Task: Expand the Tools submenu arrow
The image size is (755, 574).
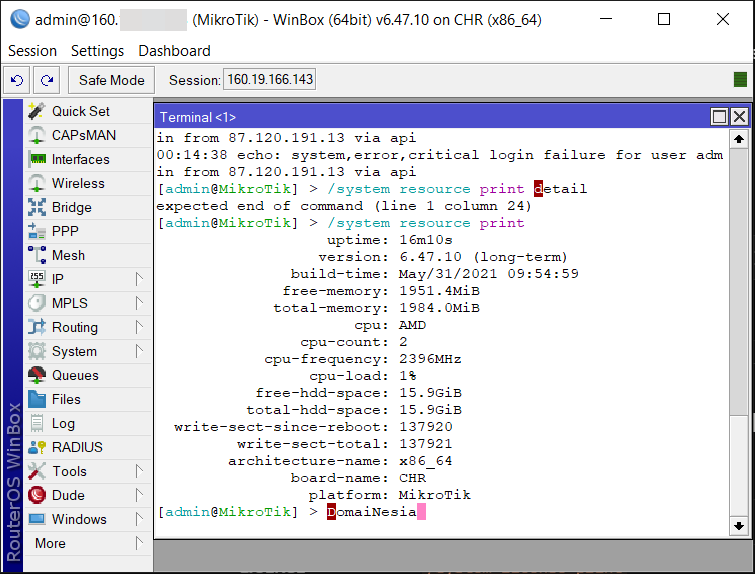Action: click(139, 471)
